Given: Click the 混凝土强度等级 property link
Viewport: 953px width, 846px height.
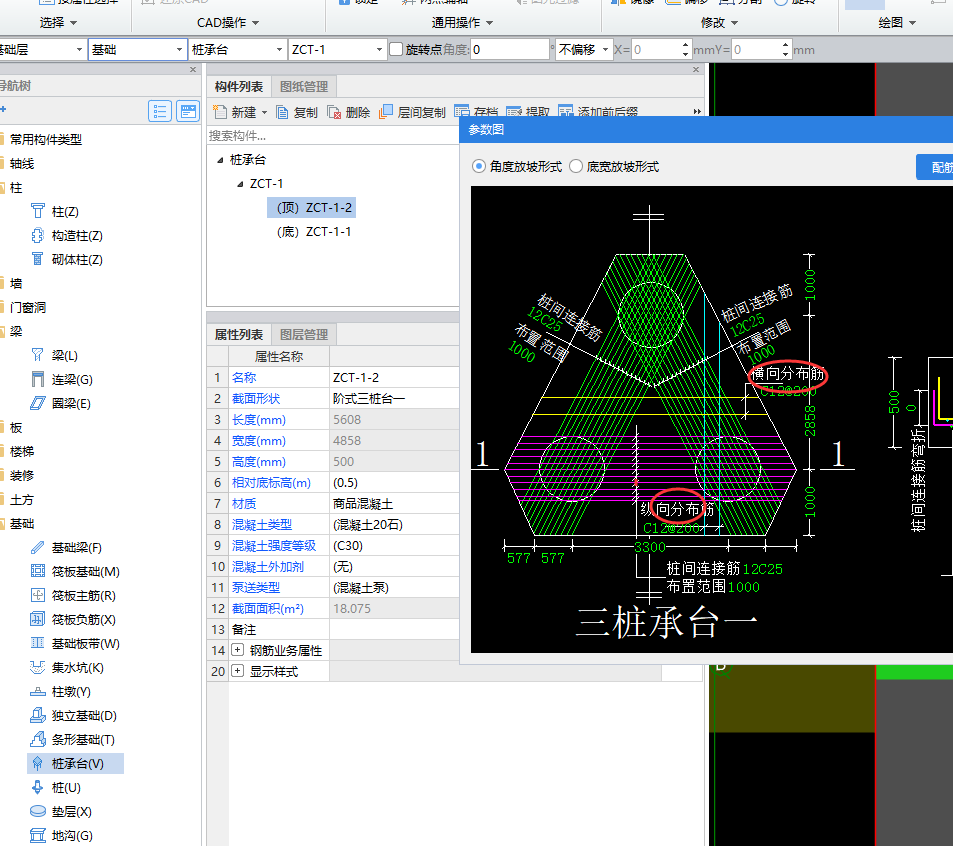Looking at the screenshot, I should [x=274, y=546].
